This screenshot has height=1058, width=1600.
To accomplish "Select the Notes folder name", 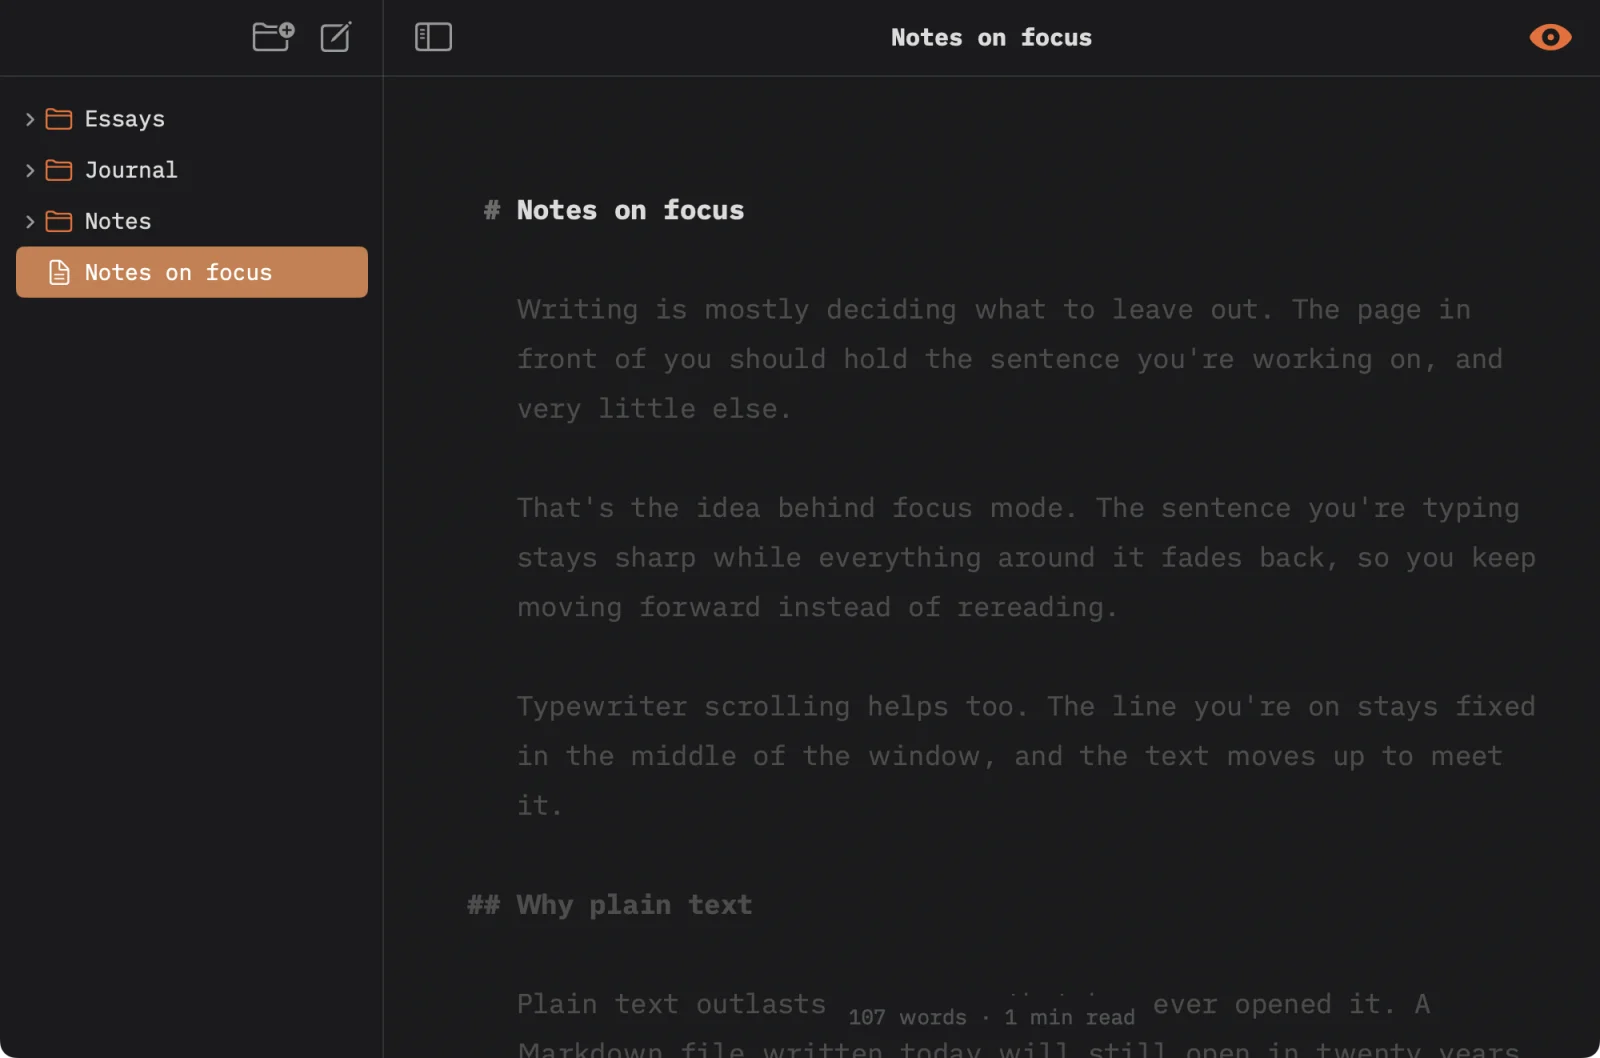I will click(118, 221).
